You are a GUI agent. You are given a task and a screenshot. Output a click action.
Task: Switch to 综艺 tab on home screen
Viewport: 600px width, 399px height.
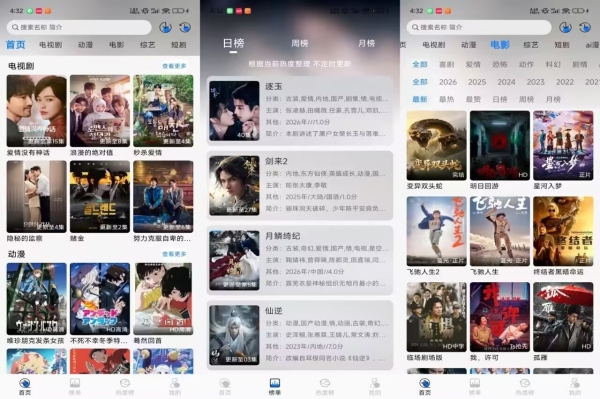[x=147, y=45]
